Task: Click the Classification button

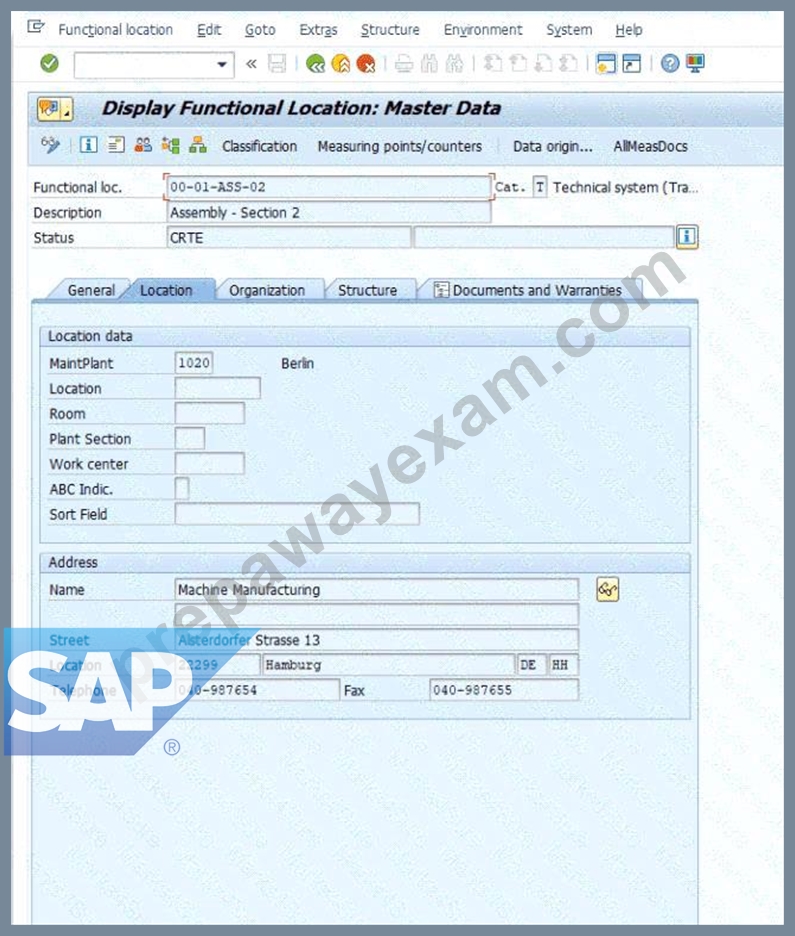Action: pos(260,146)
